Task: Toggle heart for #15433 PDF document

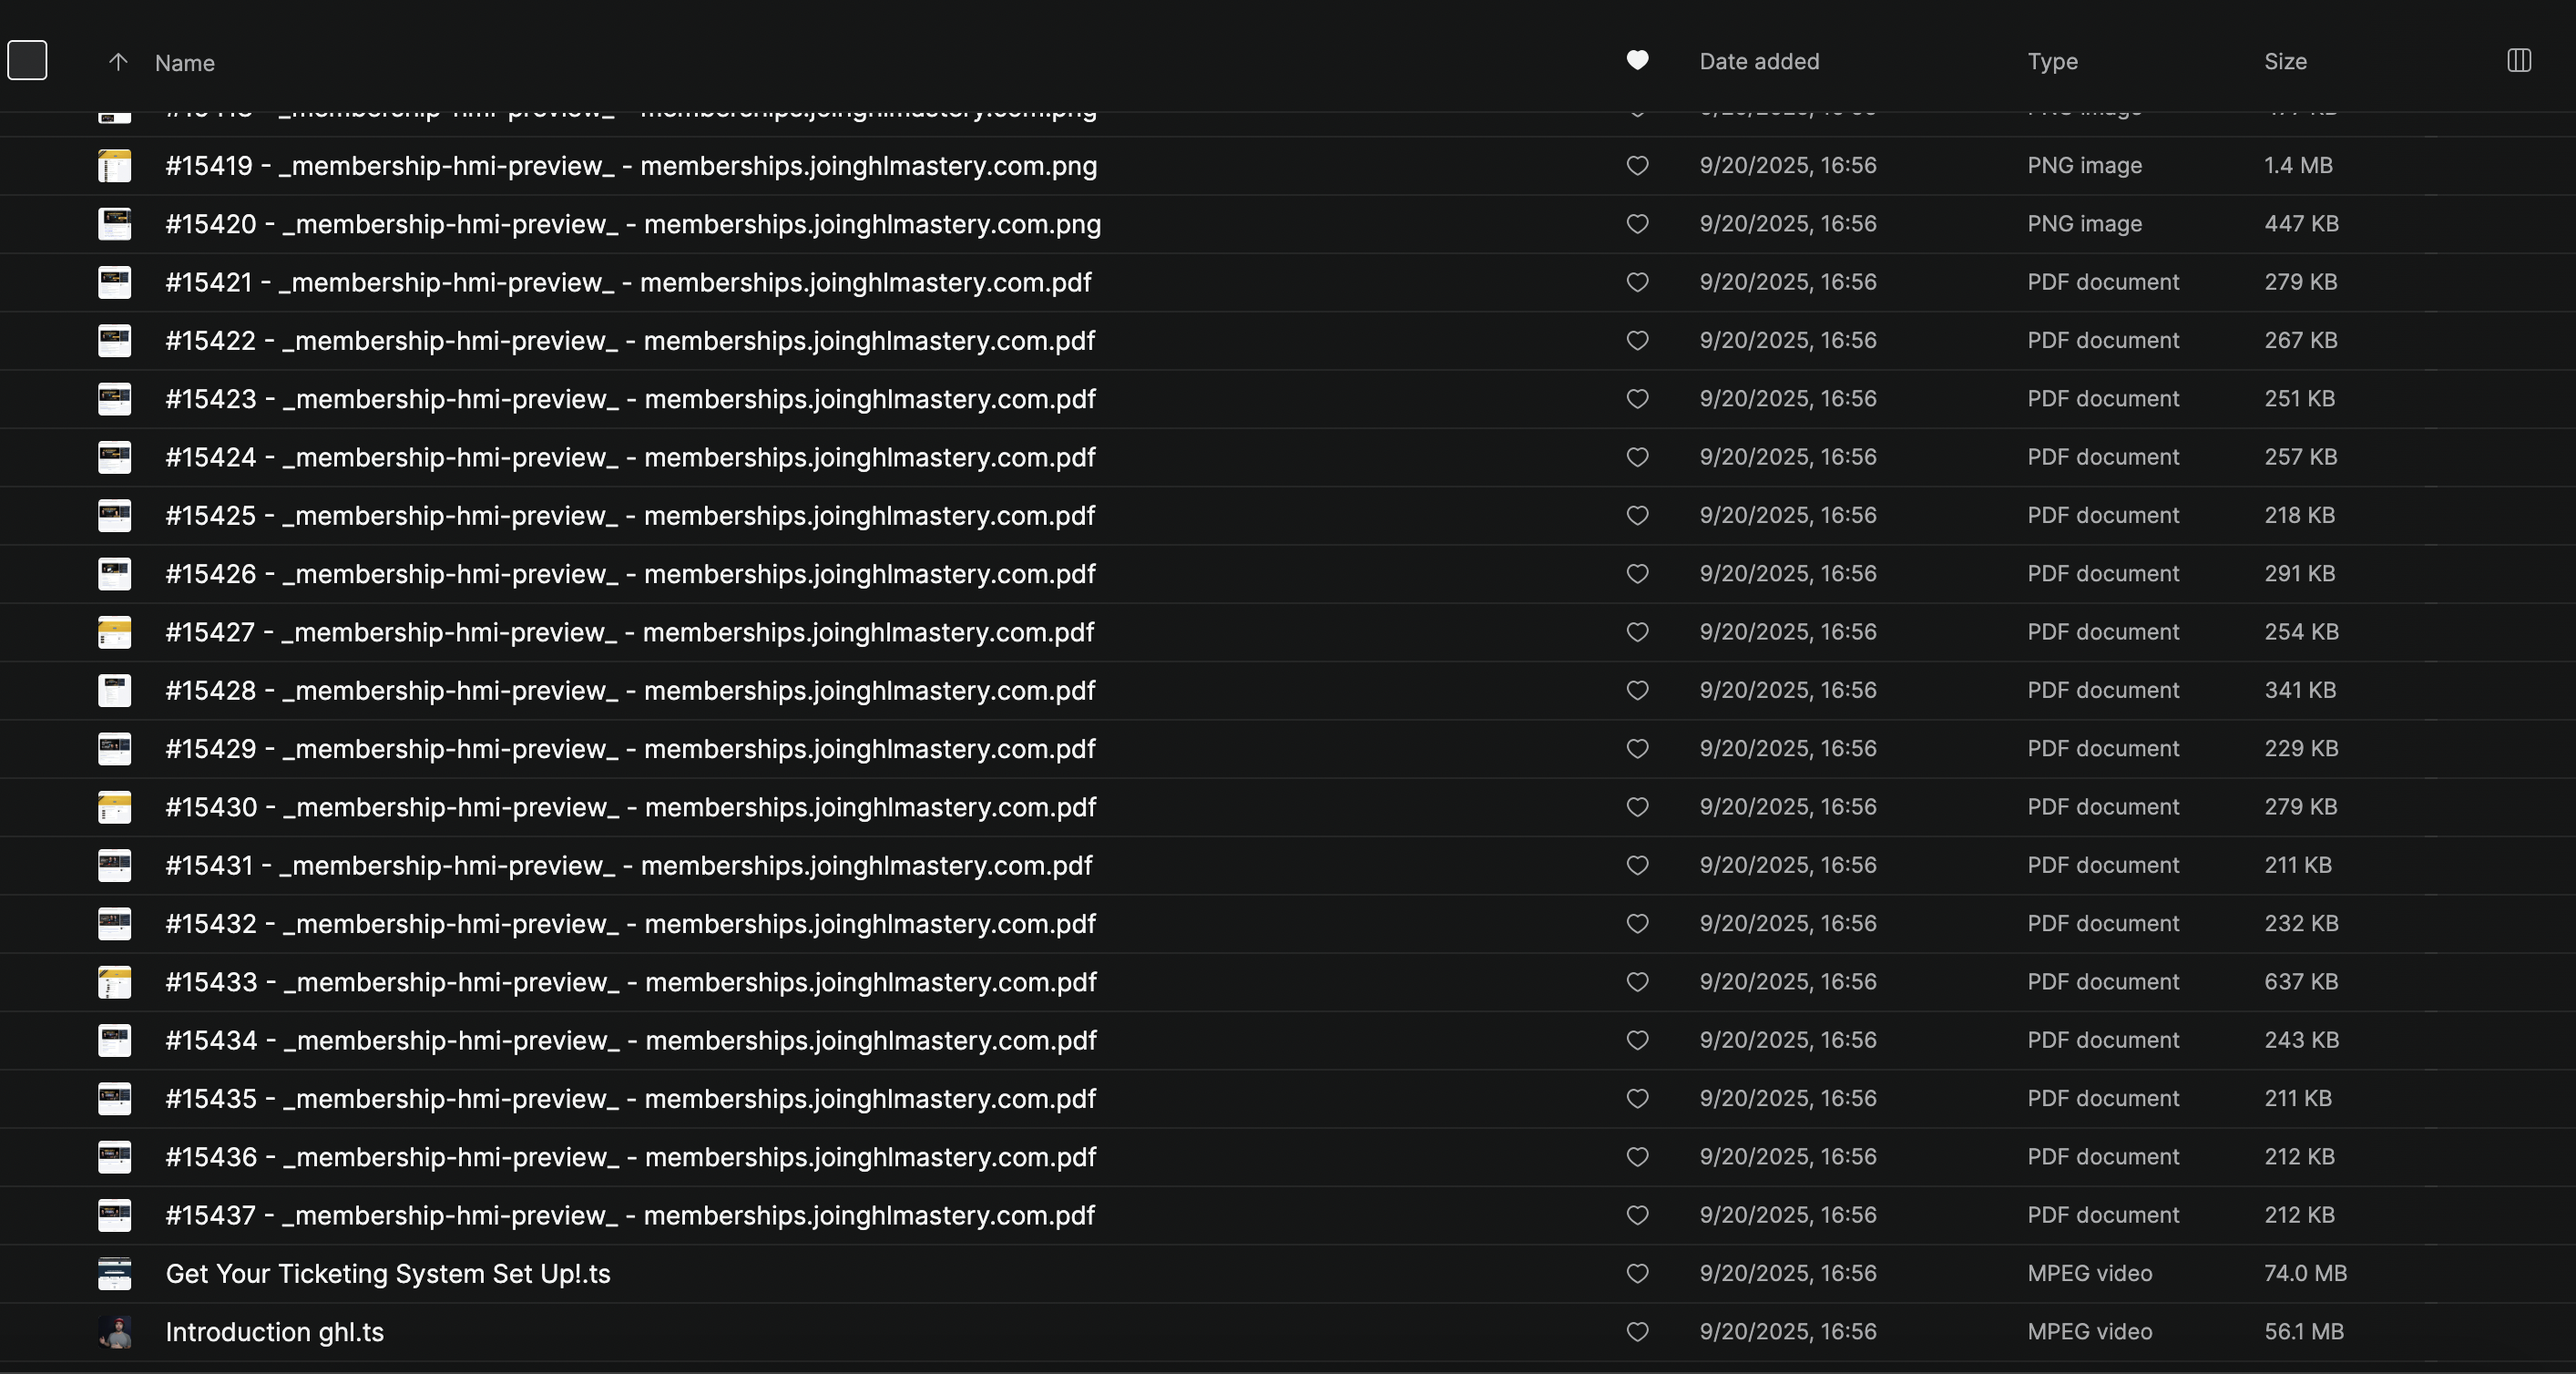Action: coord(1637,982)
